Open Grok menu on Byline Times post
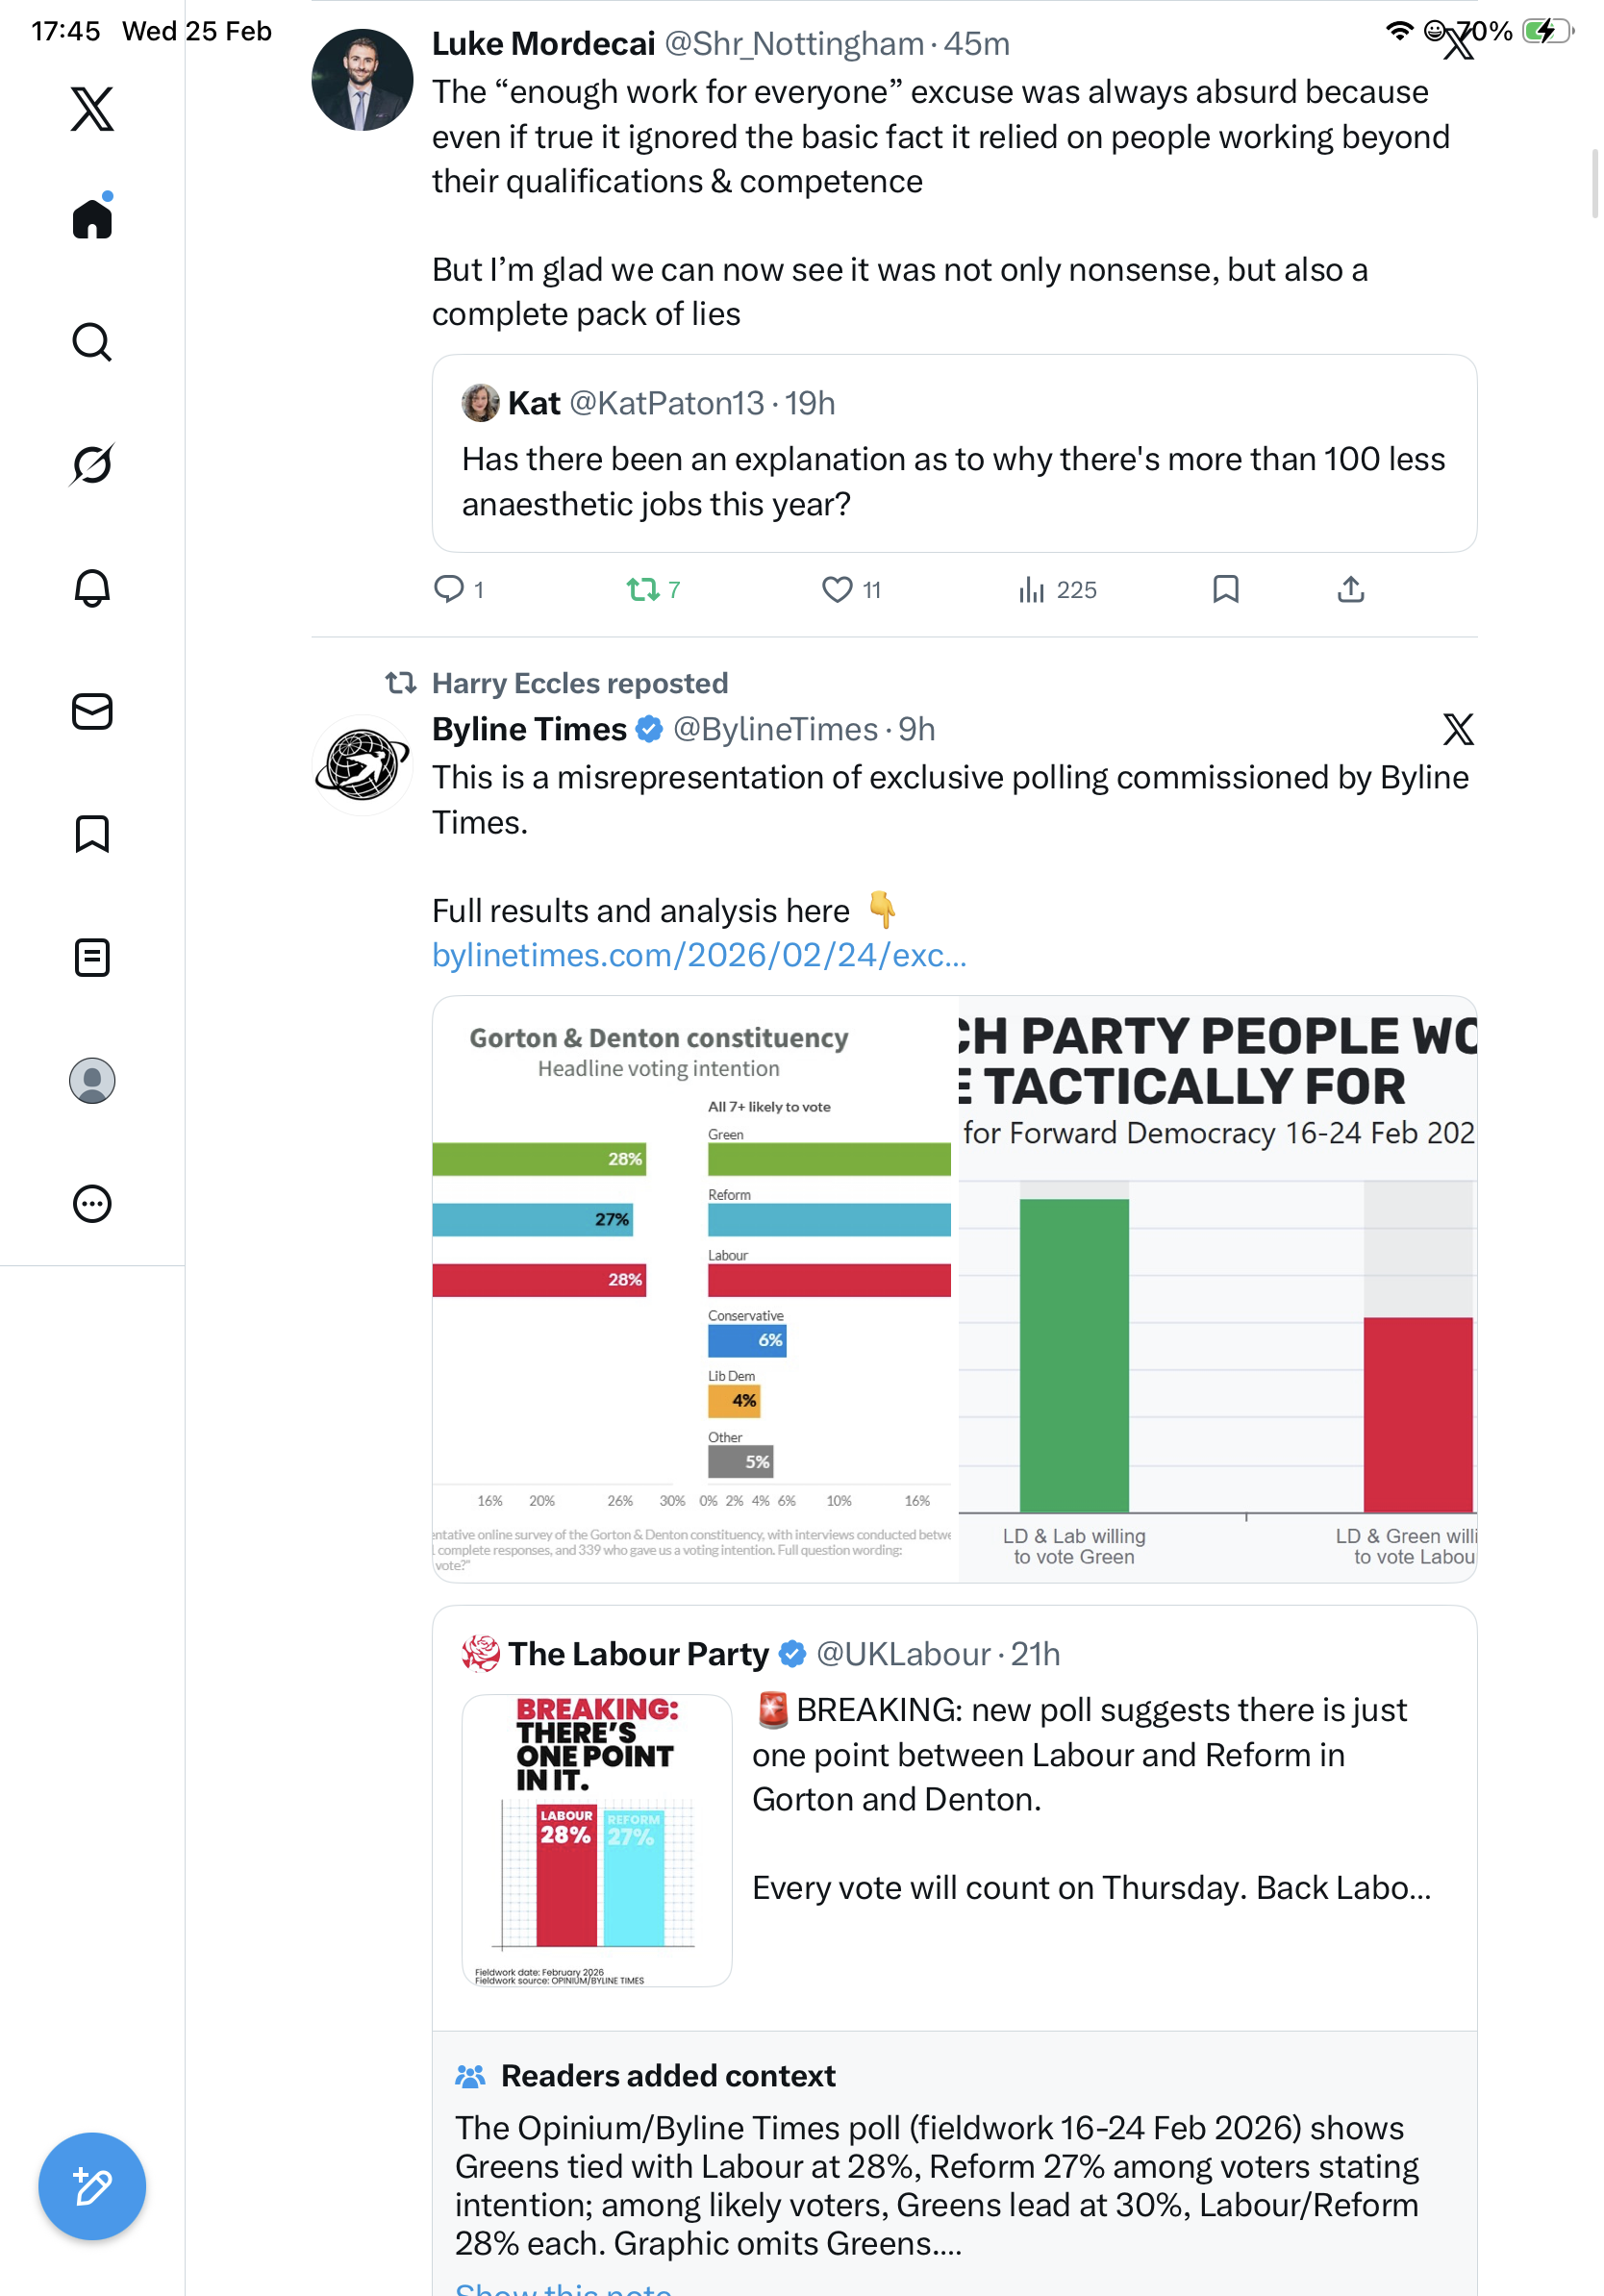Viewport: 1604px width, 2296px height. (x=1457, y=729)
